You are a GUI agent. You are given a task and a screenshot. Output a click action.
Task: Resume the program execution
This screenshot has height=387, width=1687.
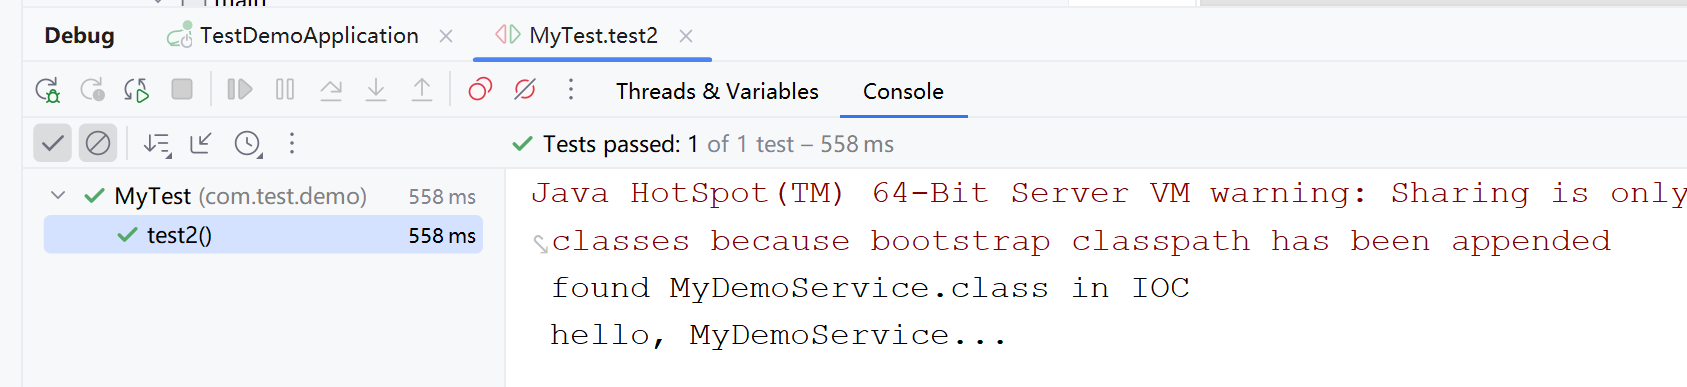(x=239, y=90)
